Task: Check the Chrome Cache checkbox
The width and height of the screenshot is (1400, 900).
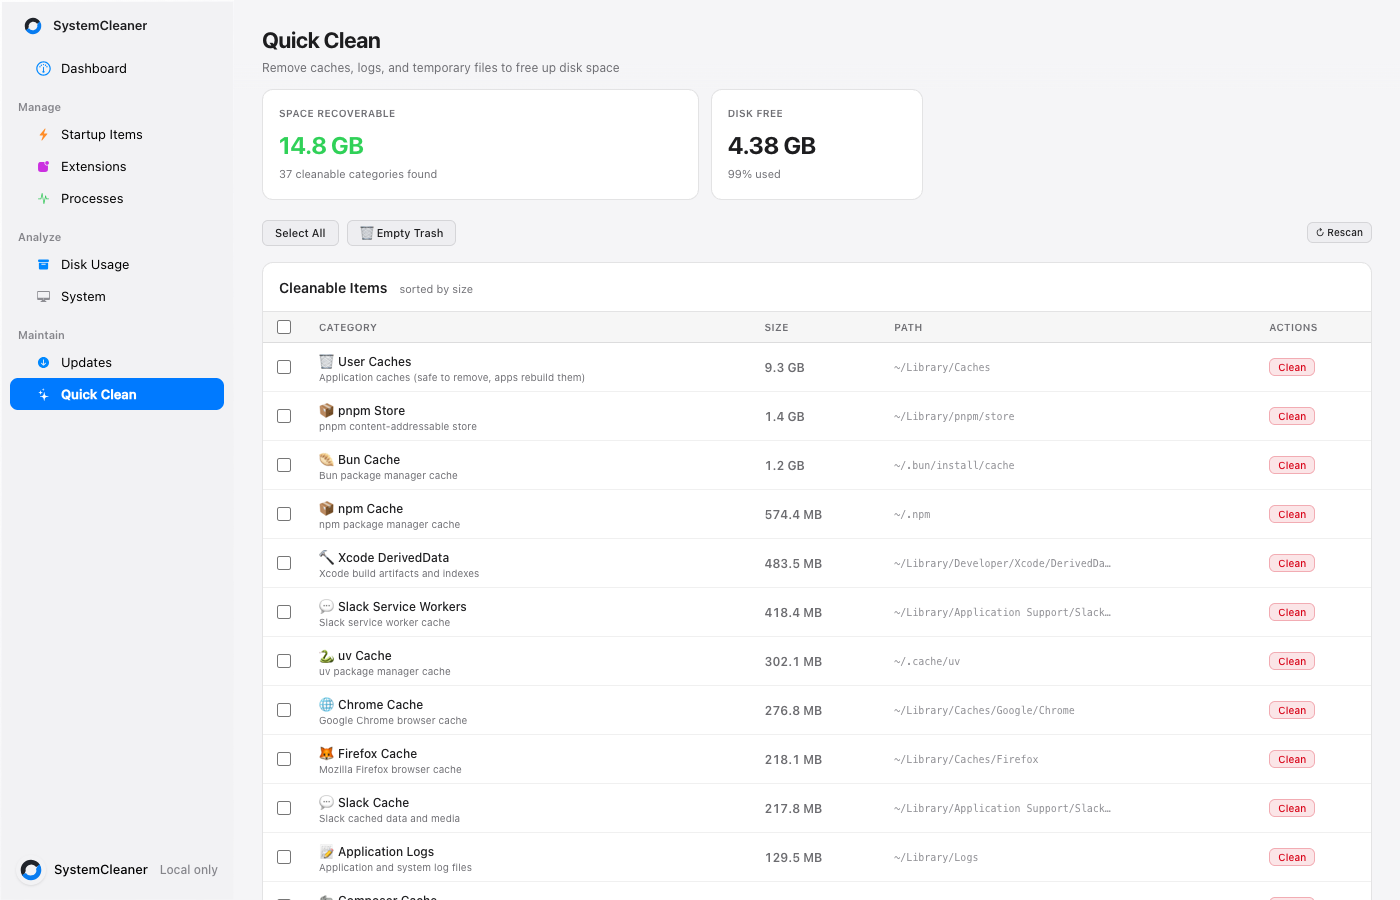Action: coord(284,710)
